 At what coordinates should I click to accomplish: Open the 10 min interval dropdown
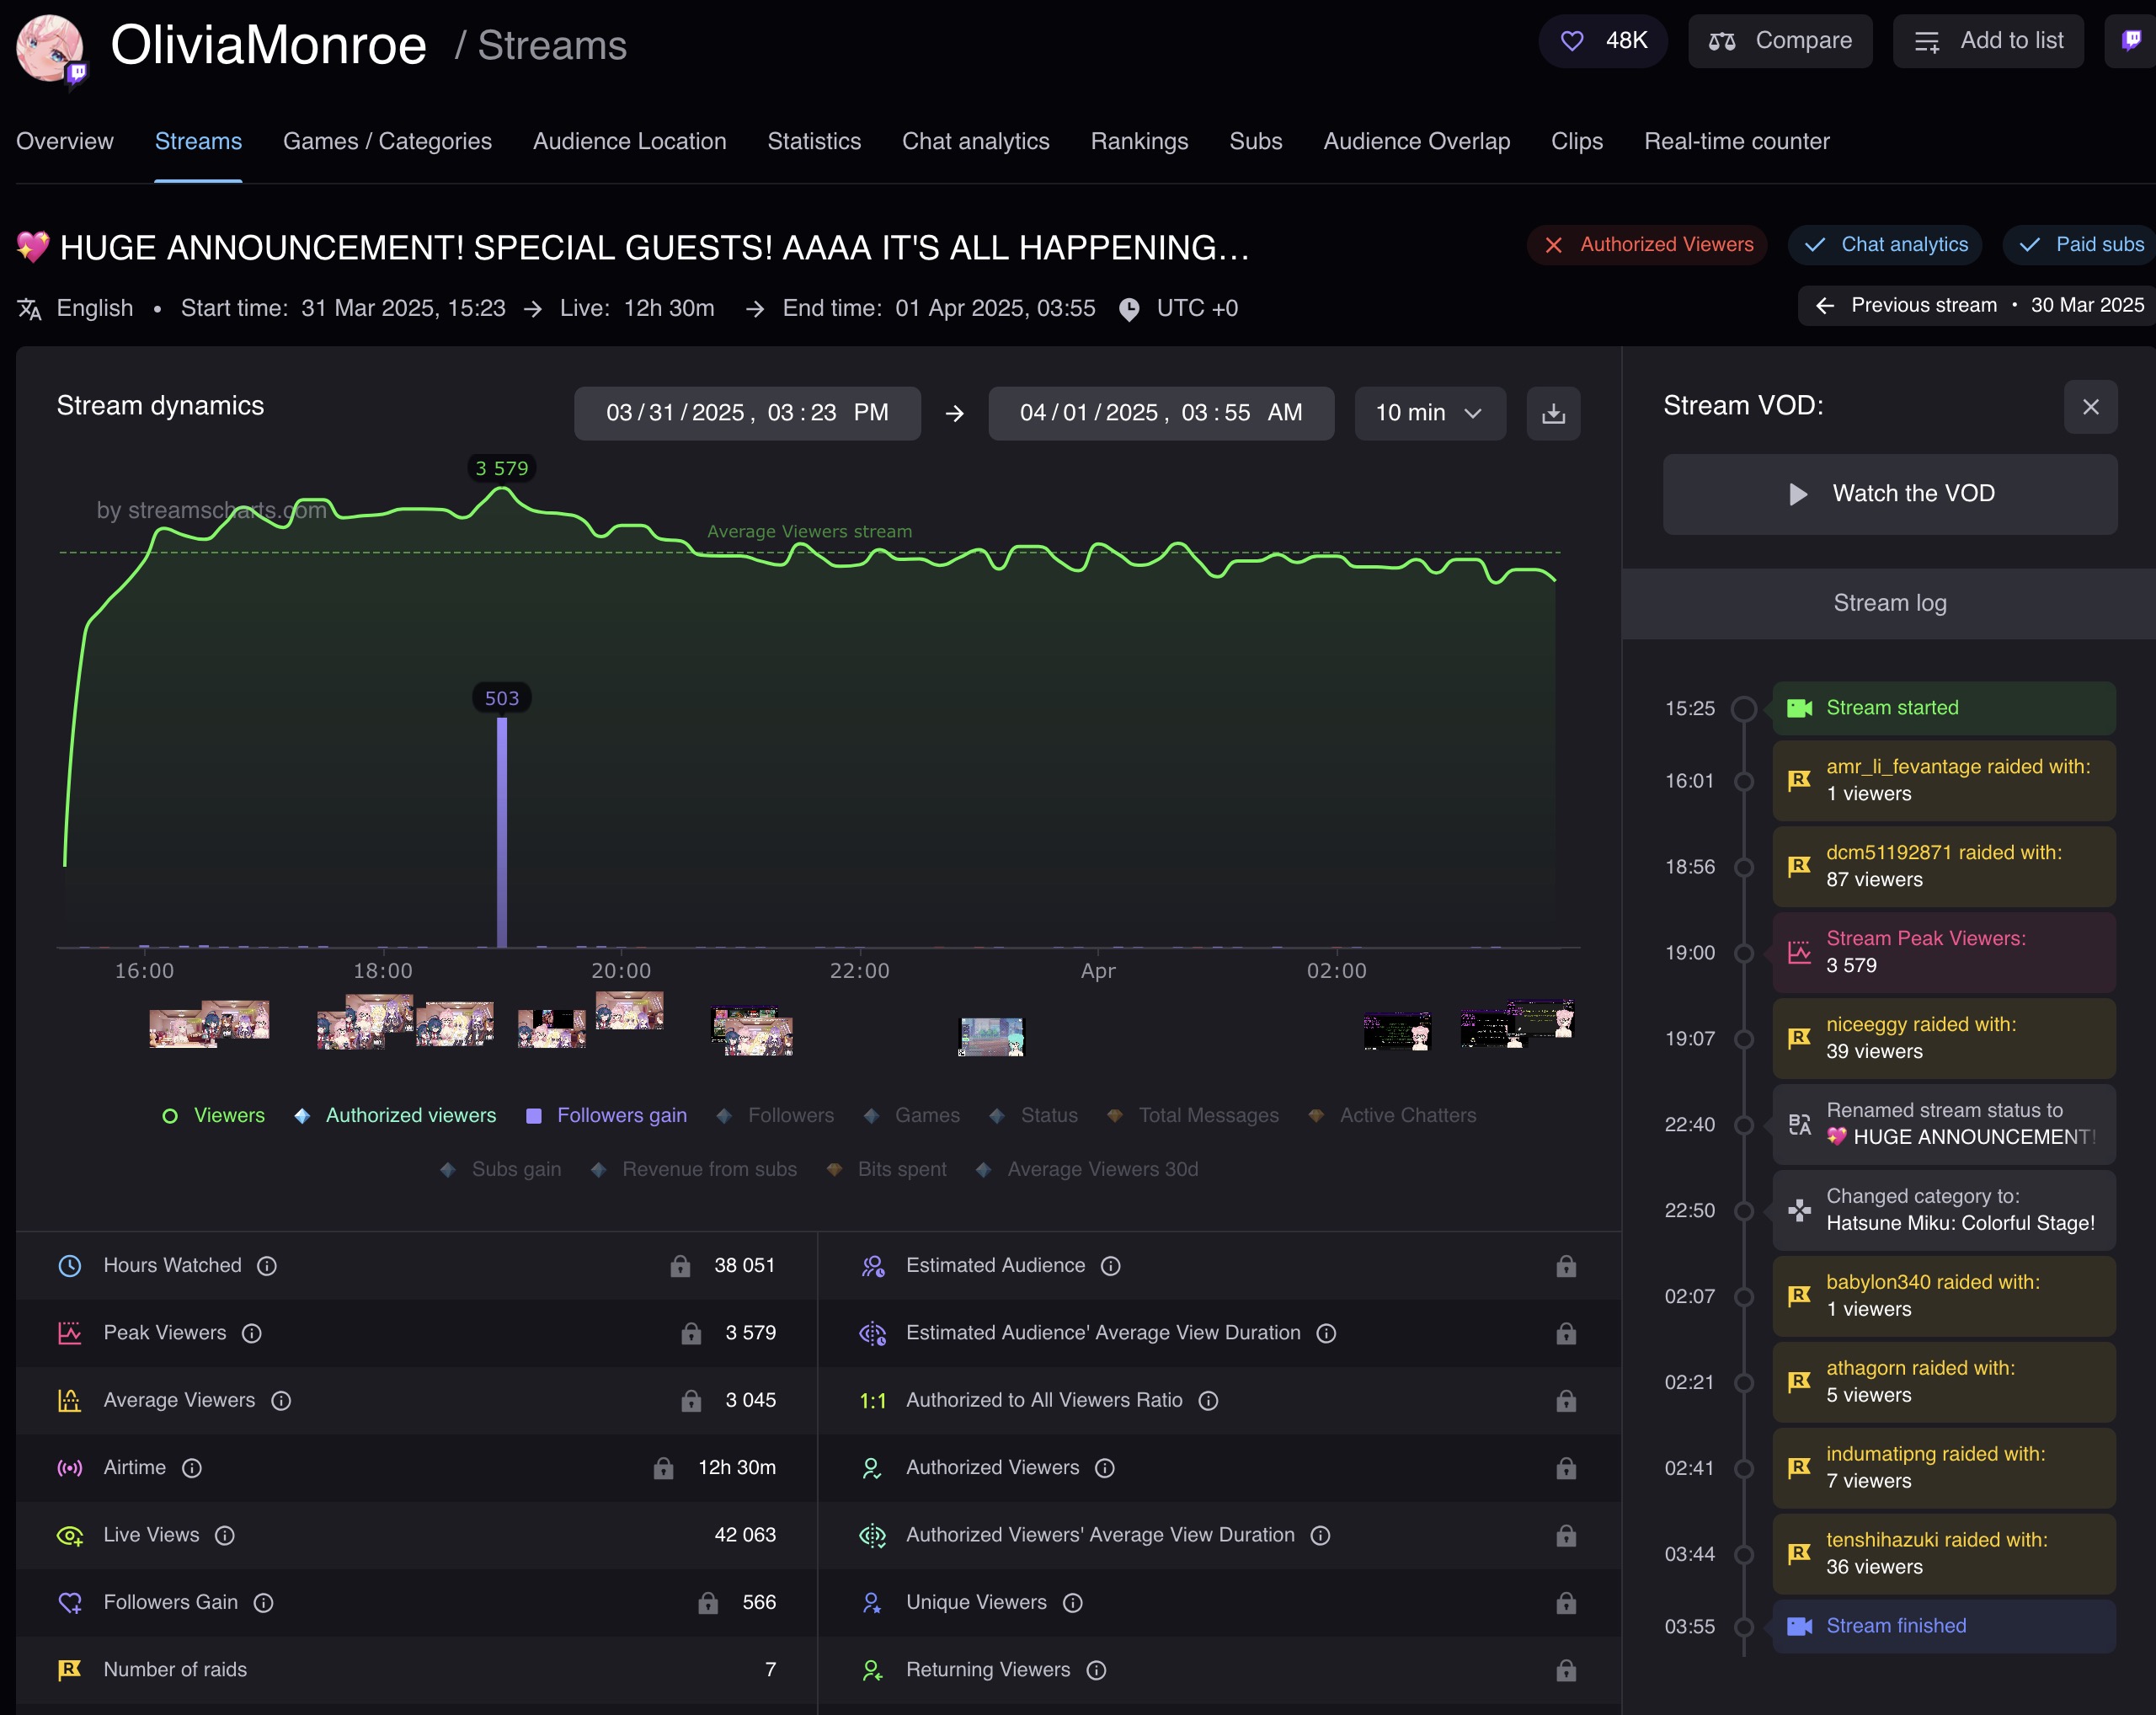(1429, 413)
